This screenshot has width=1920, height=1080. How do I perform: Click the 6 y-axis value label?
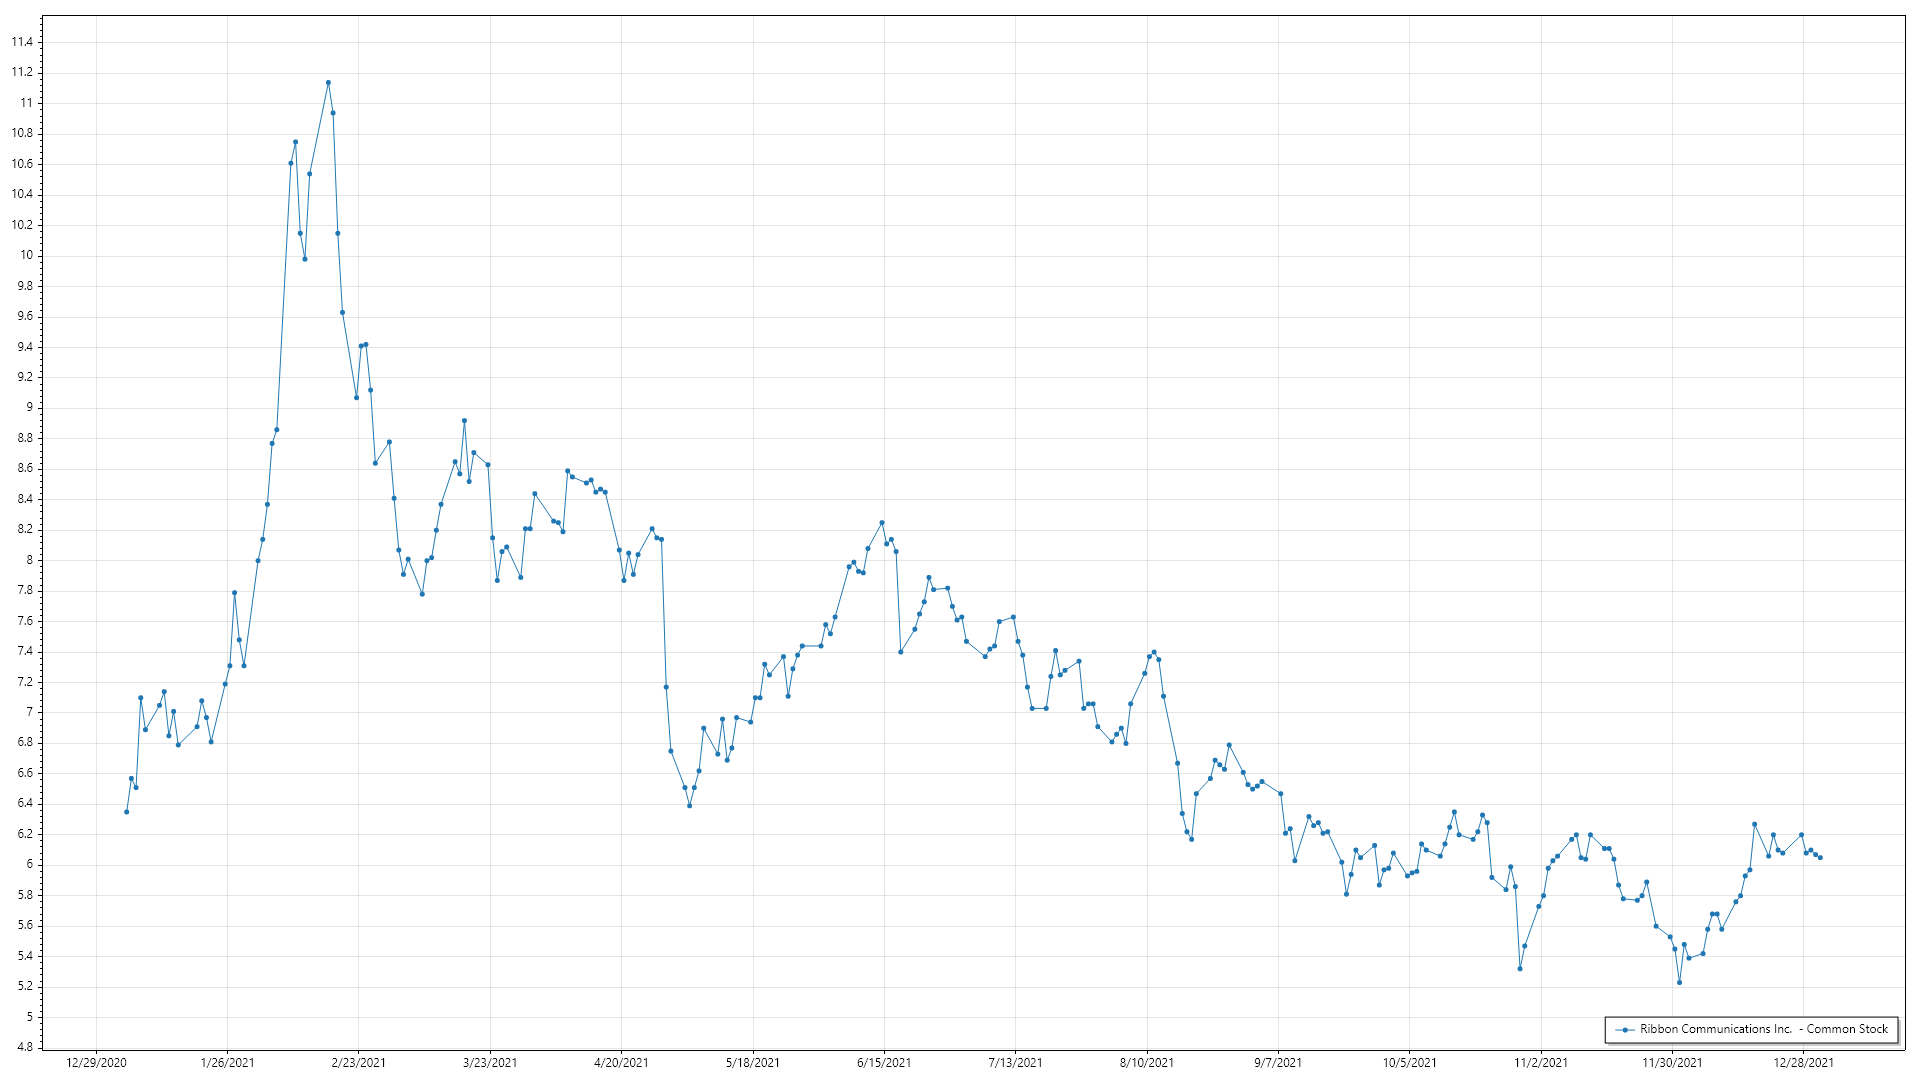[x=29, y=864]
